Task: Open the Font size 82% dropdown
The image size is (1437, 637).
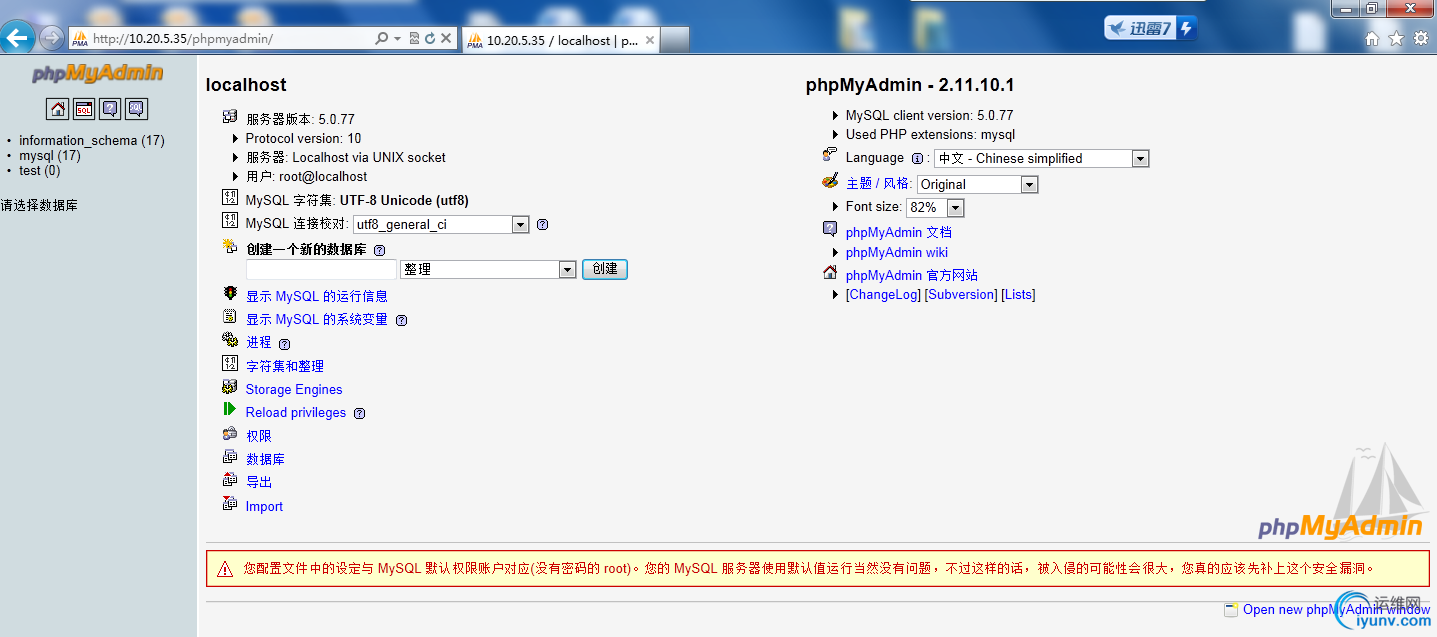Action: coord(935,207)
